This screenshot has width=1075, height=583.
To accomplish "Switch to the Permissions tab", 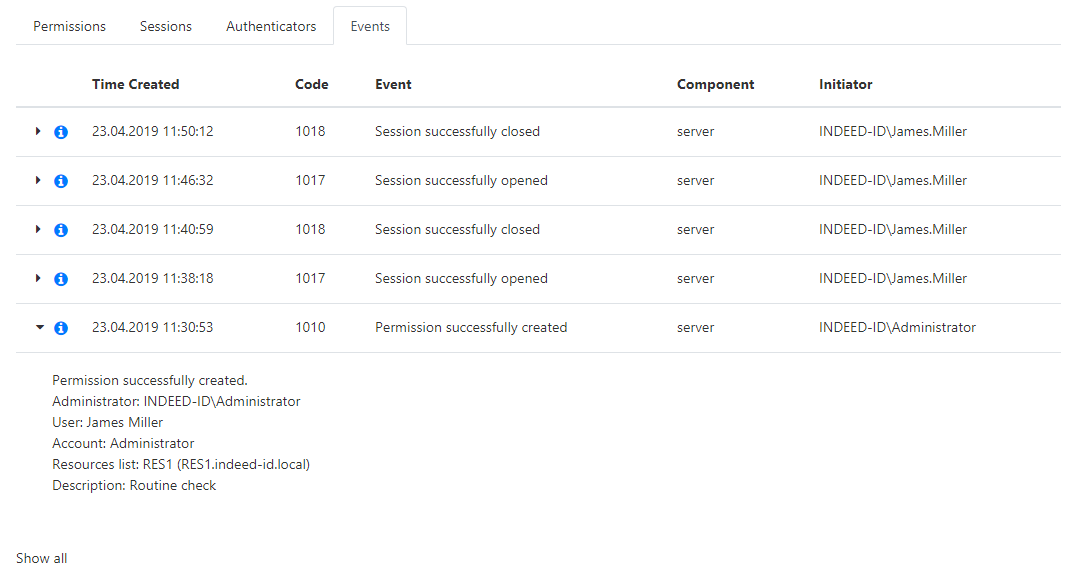I will [69, 26].
